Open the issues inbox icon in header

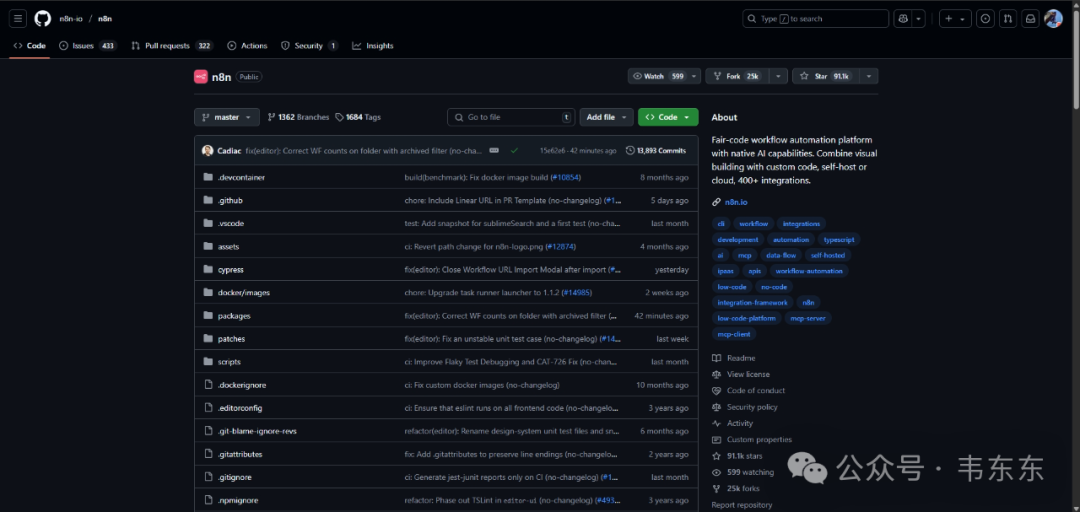[986, 19]
